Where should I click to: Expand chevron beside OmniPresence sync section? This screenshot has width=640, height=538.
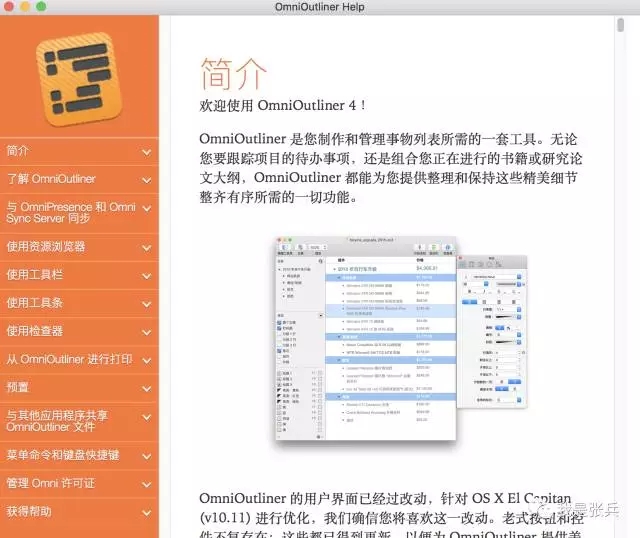pyautogui.click(x=147, y=208)
